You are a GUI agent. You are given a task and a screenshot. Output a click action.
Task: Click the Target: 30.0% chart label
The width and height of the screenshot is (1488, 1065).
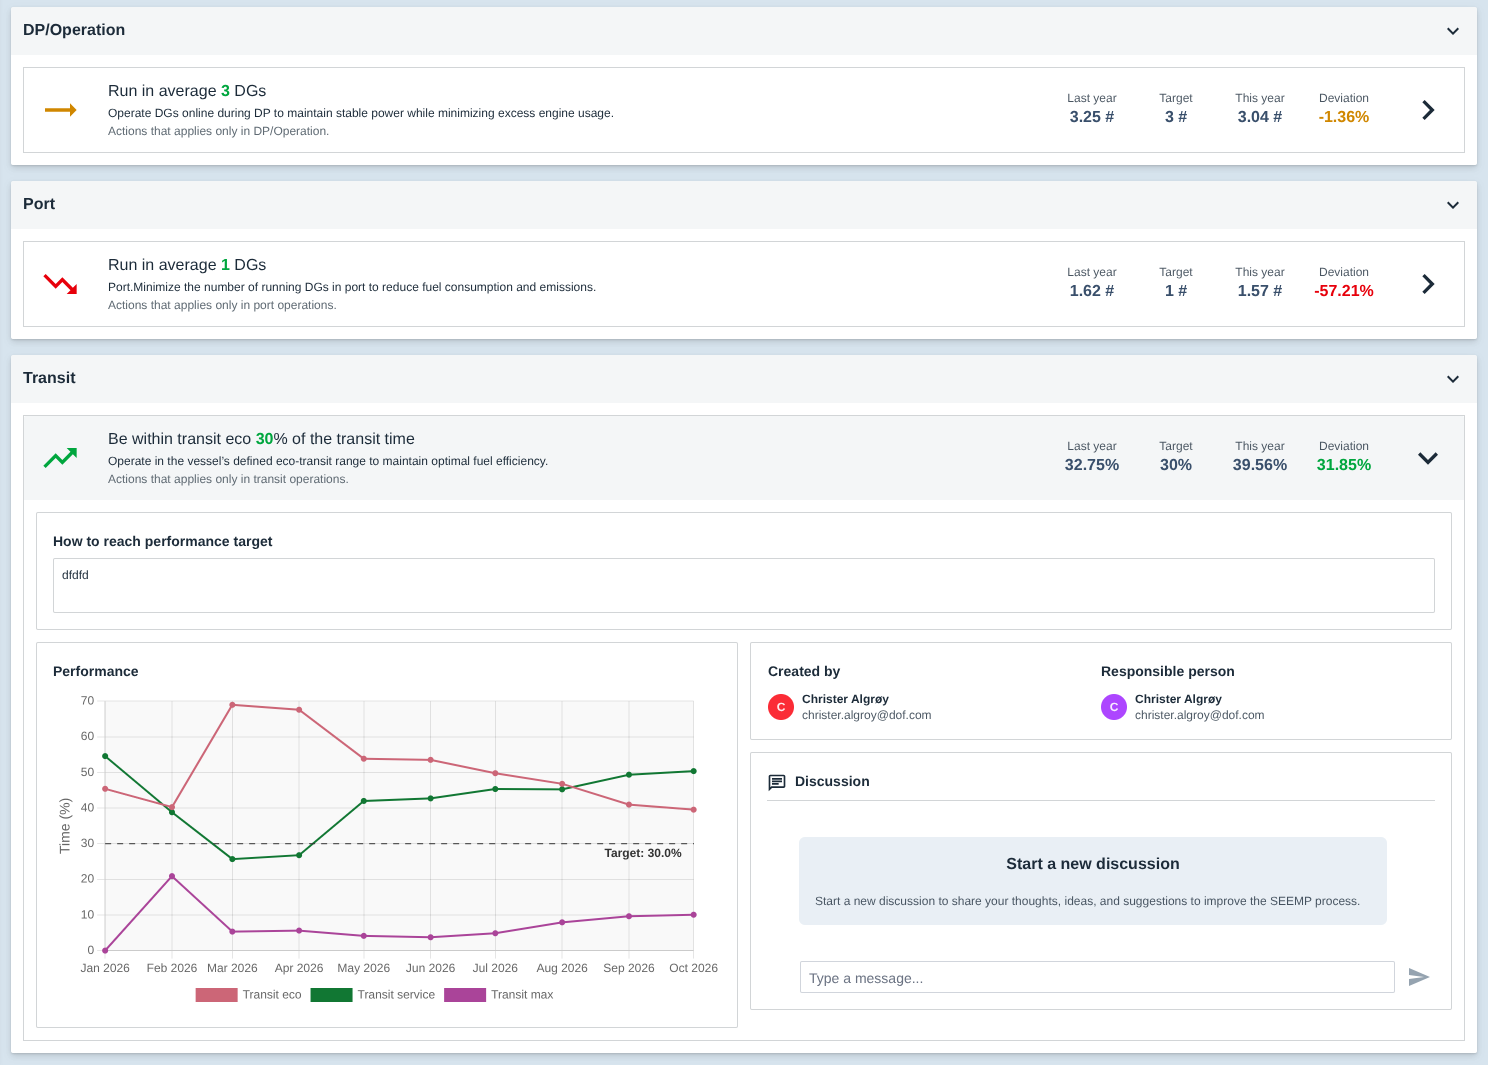(x=643, y=853)
